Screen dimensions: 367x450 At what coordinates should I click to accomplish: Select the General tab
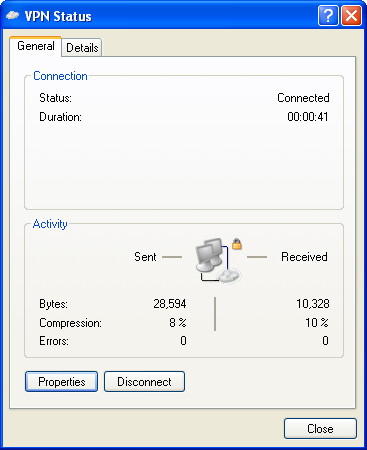click(36, 46)
